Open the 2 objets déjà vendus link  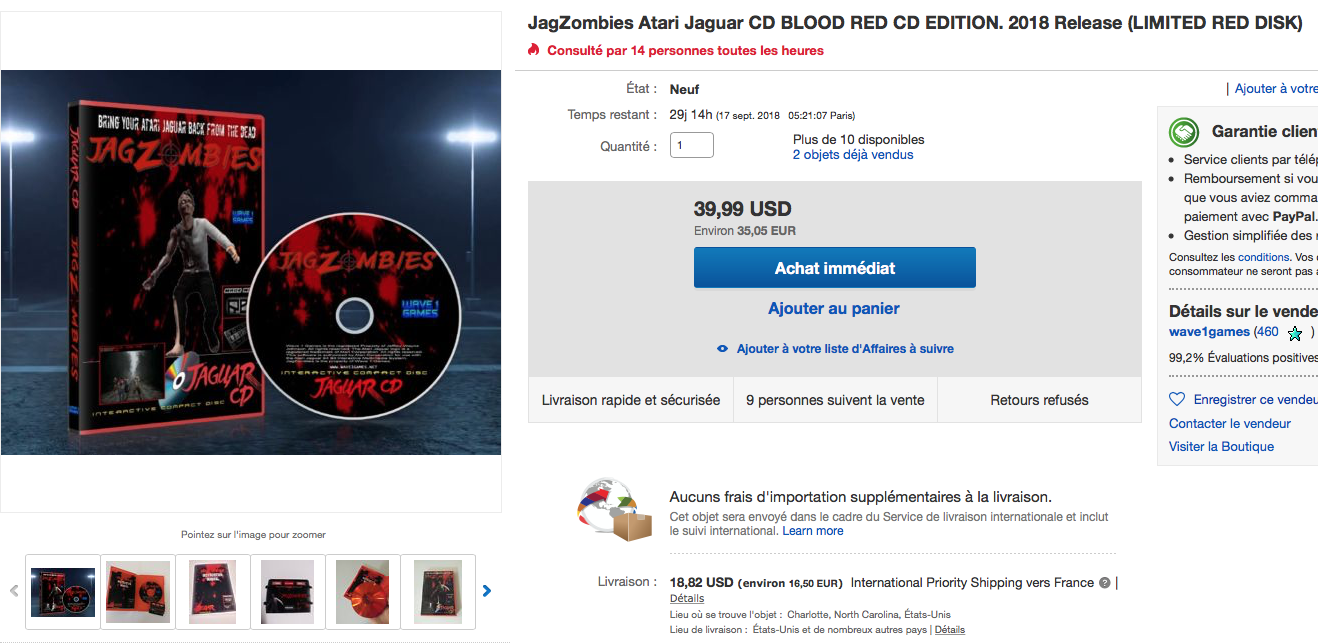coord(853,155)
